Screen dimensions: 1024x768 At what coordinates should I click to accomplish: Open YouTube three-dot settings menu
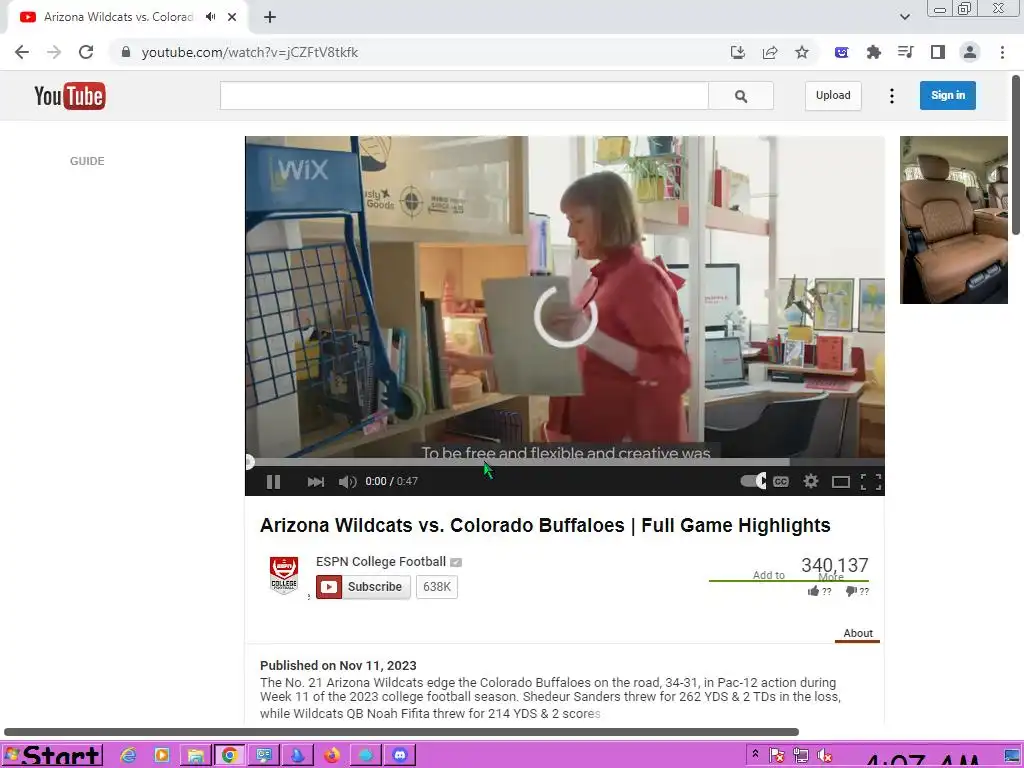tap(892, 96)
